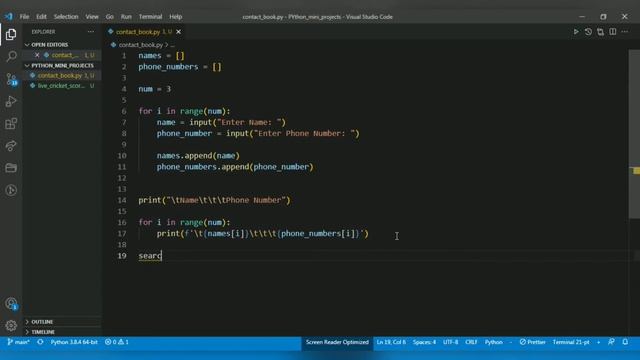Click the VS Code logo icon
The image size is (640, 360).
9,17
